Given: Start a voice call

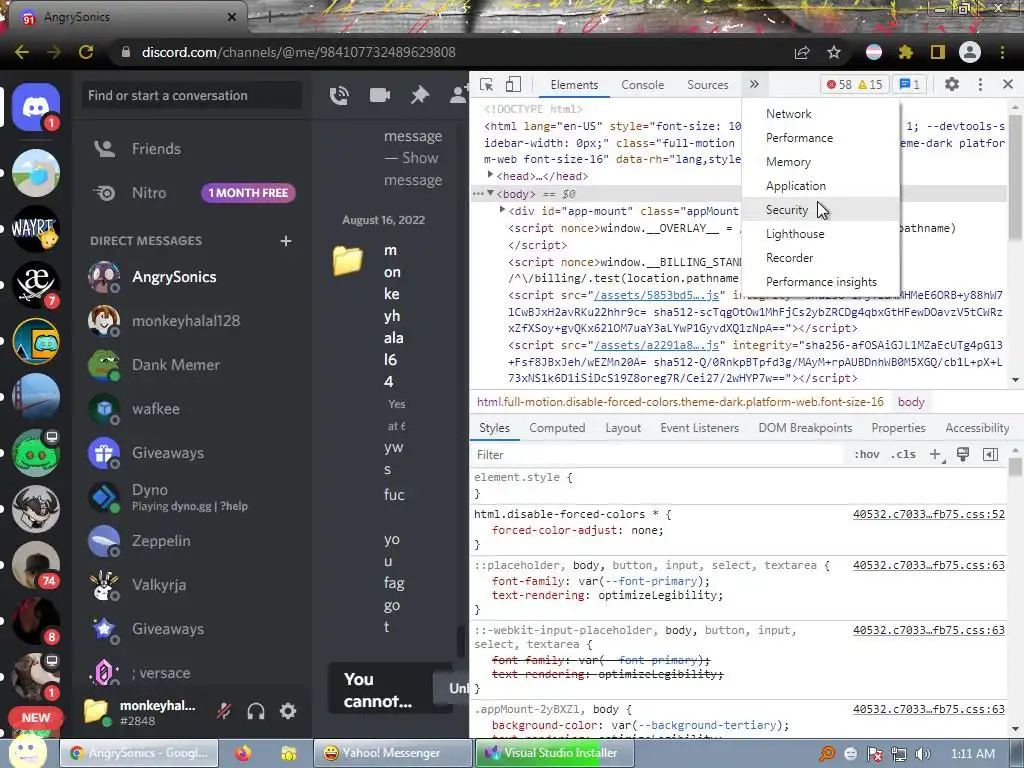Looking at the screenshot, I should [x=339, y=96].
